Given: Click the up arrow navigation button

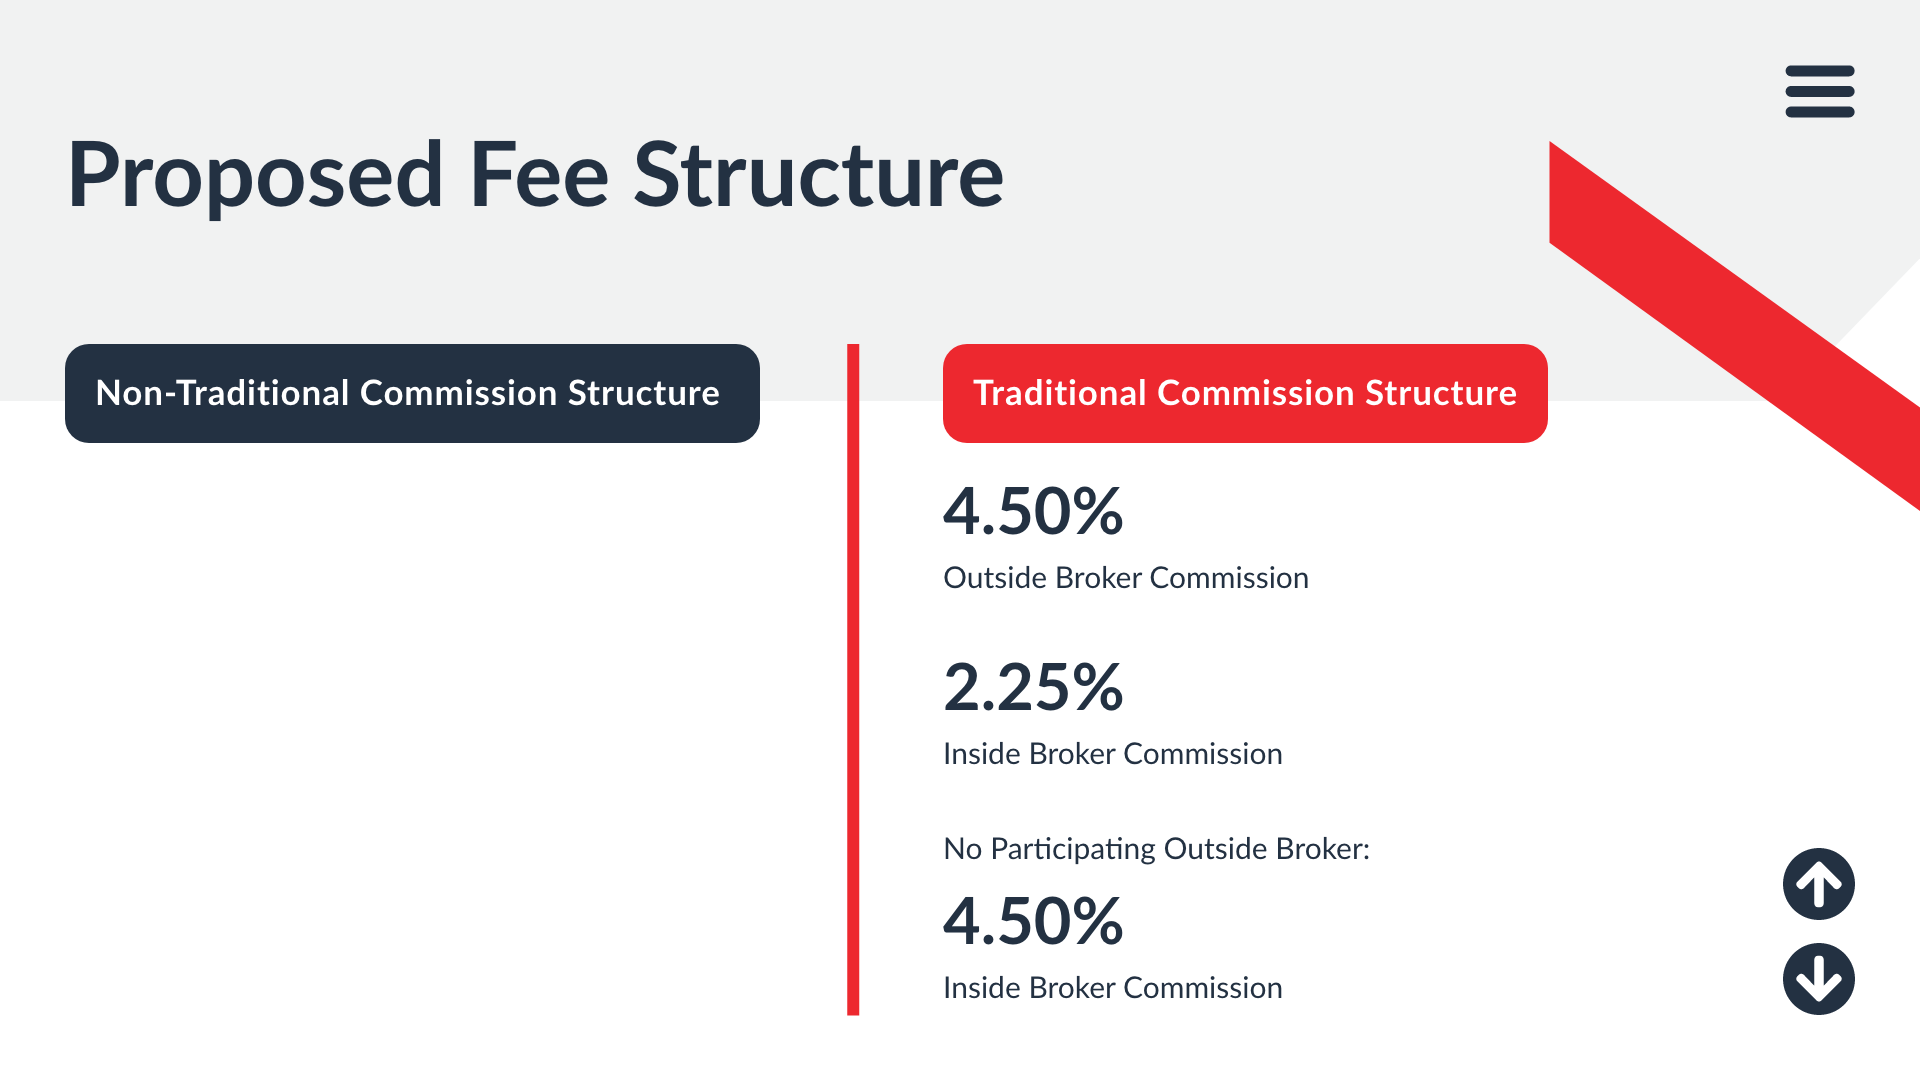Looking at the screenshot, I should [1818, 884].
